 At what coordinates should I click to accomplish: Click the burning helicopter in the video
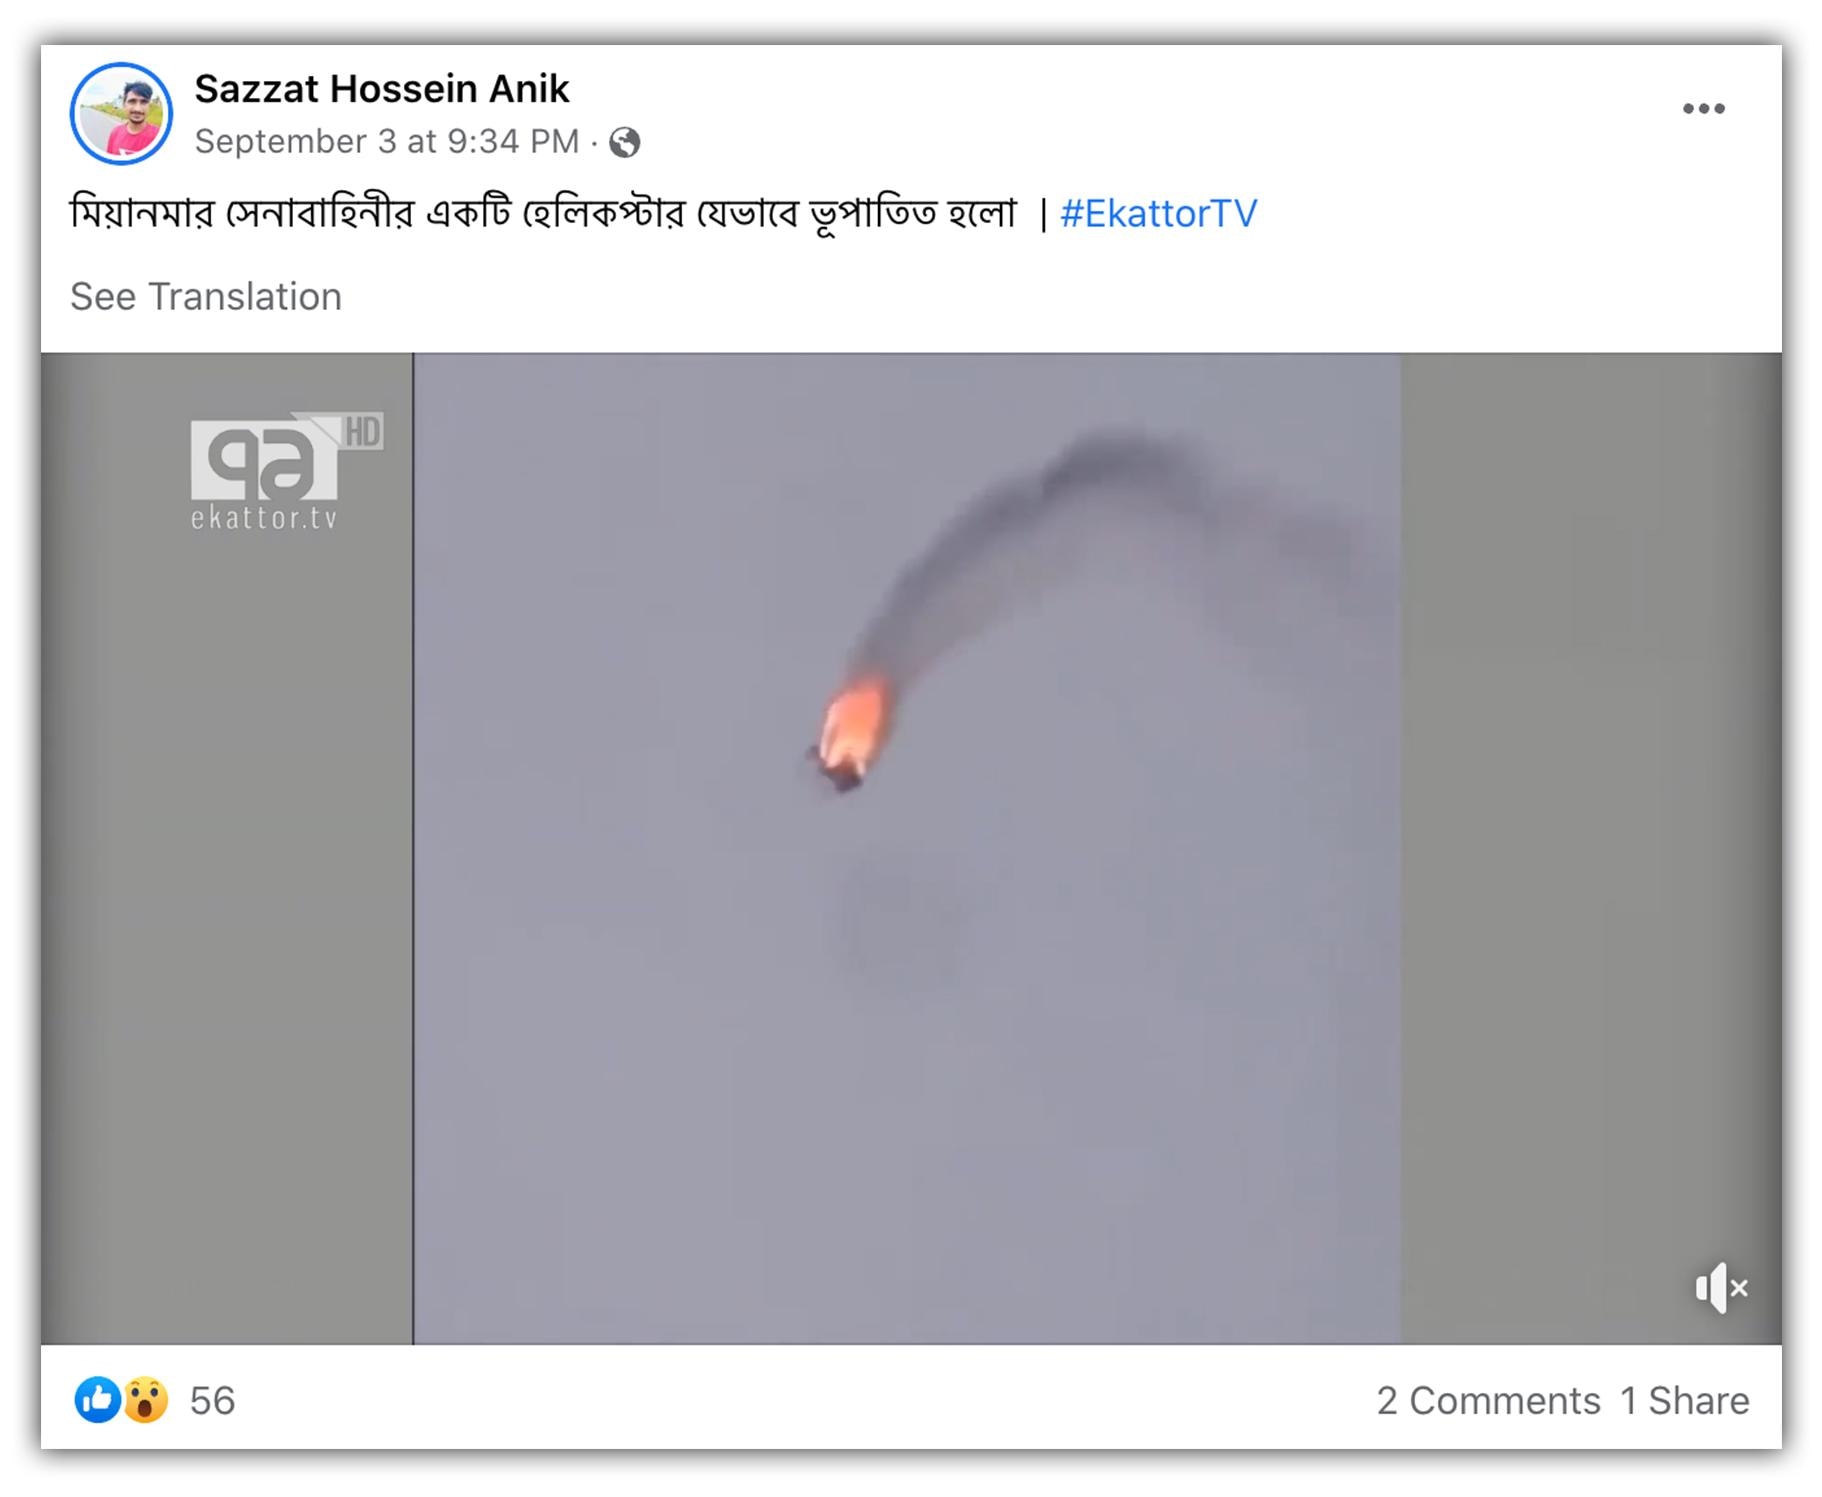tap(848, 735)
